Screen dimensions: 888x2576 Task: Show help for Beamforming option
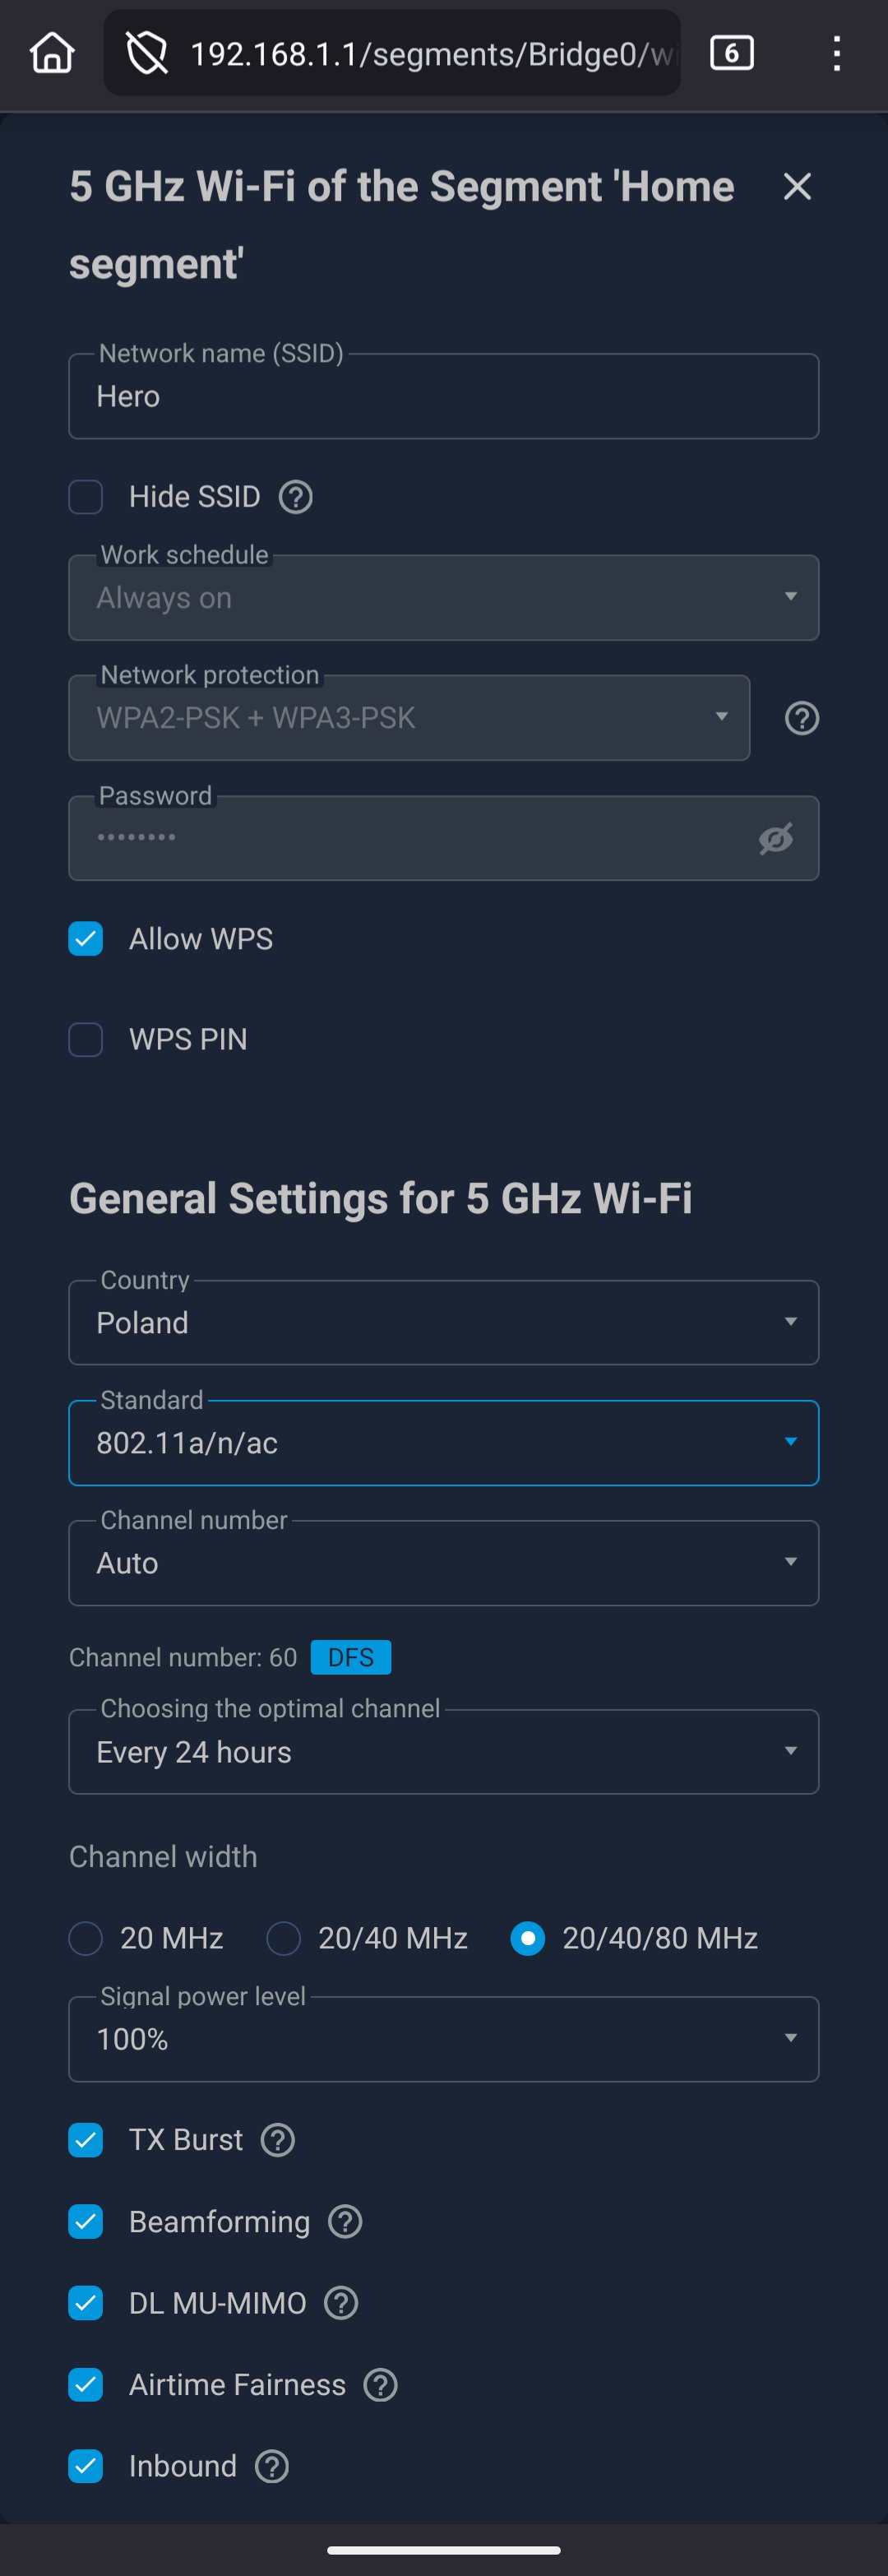coord(345,2222)
